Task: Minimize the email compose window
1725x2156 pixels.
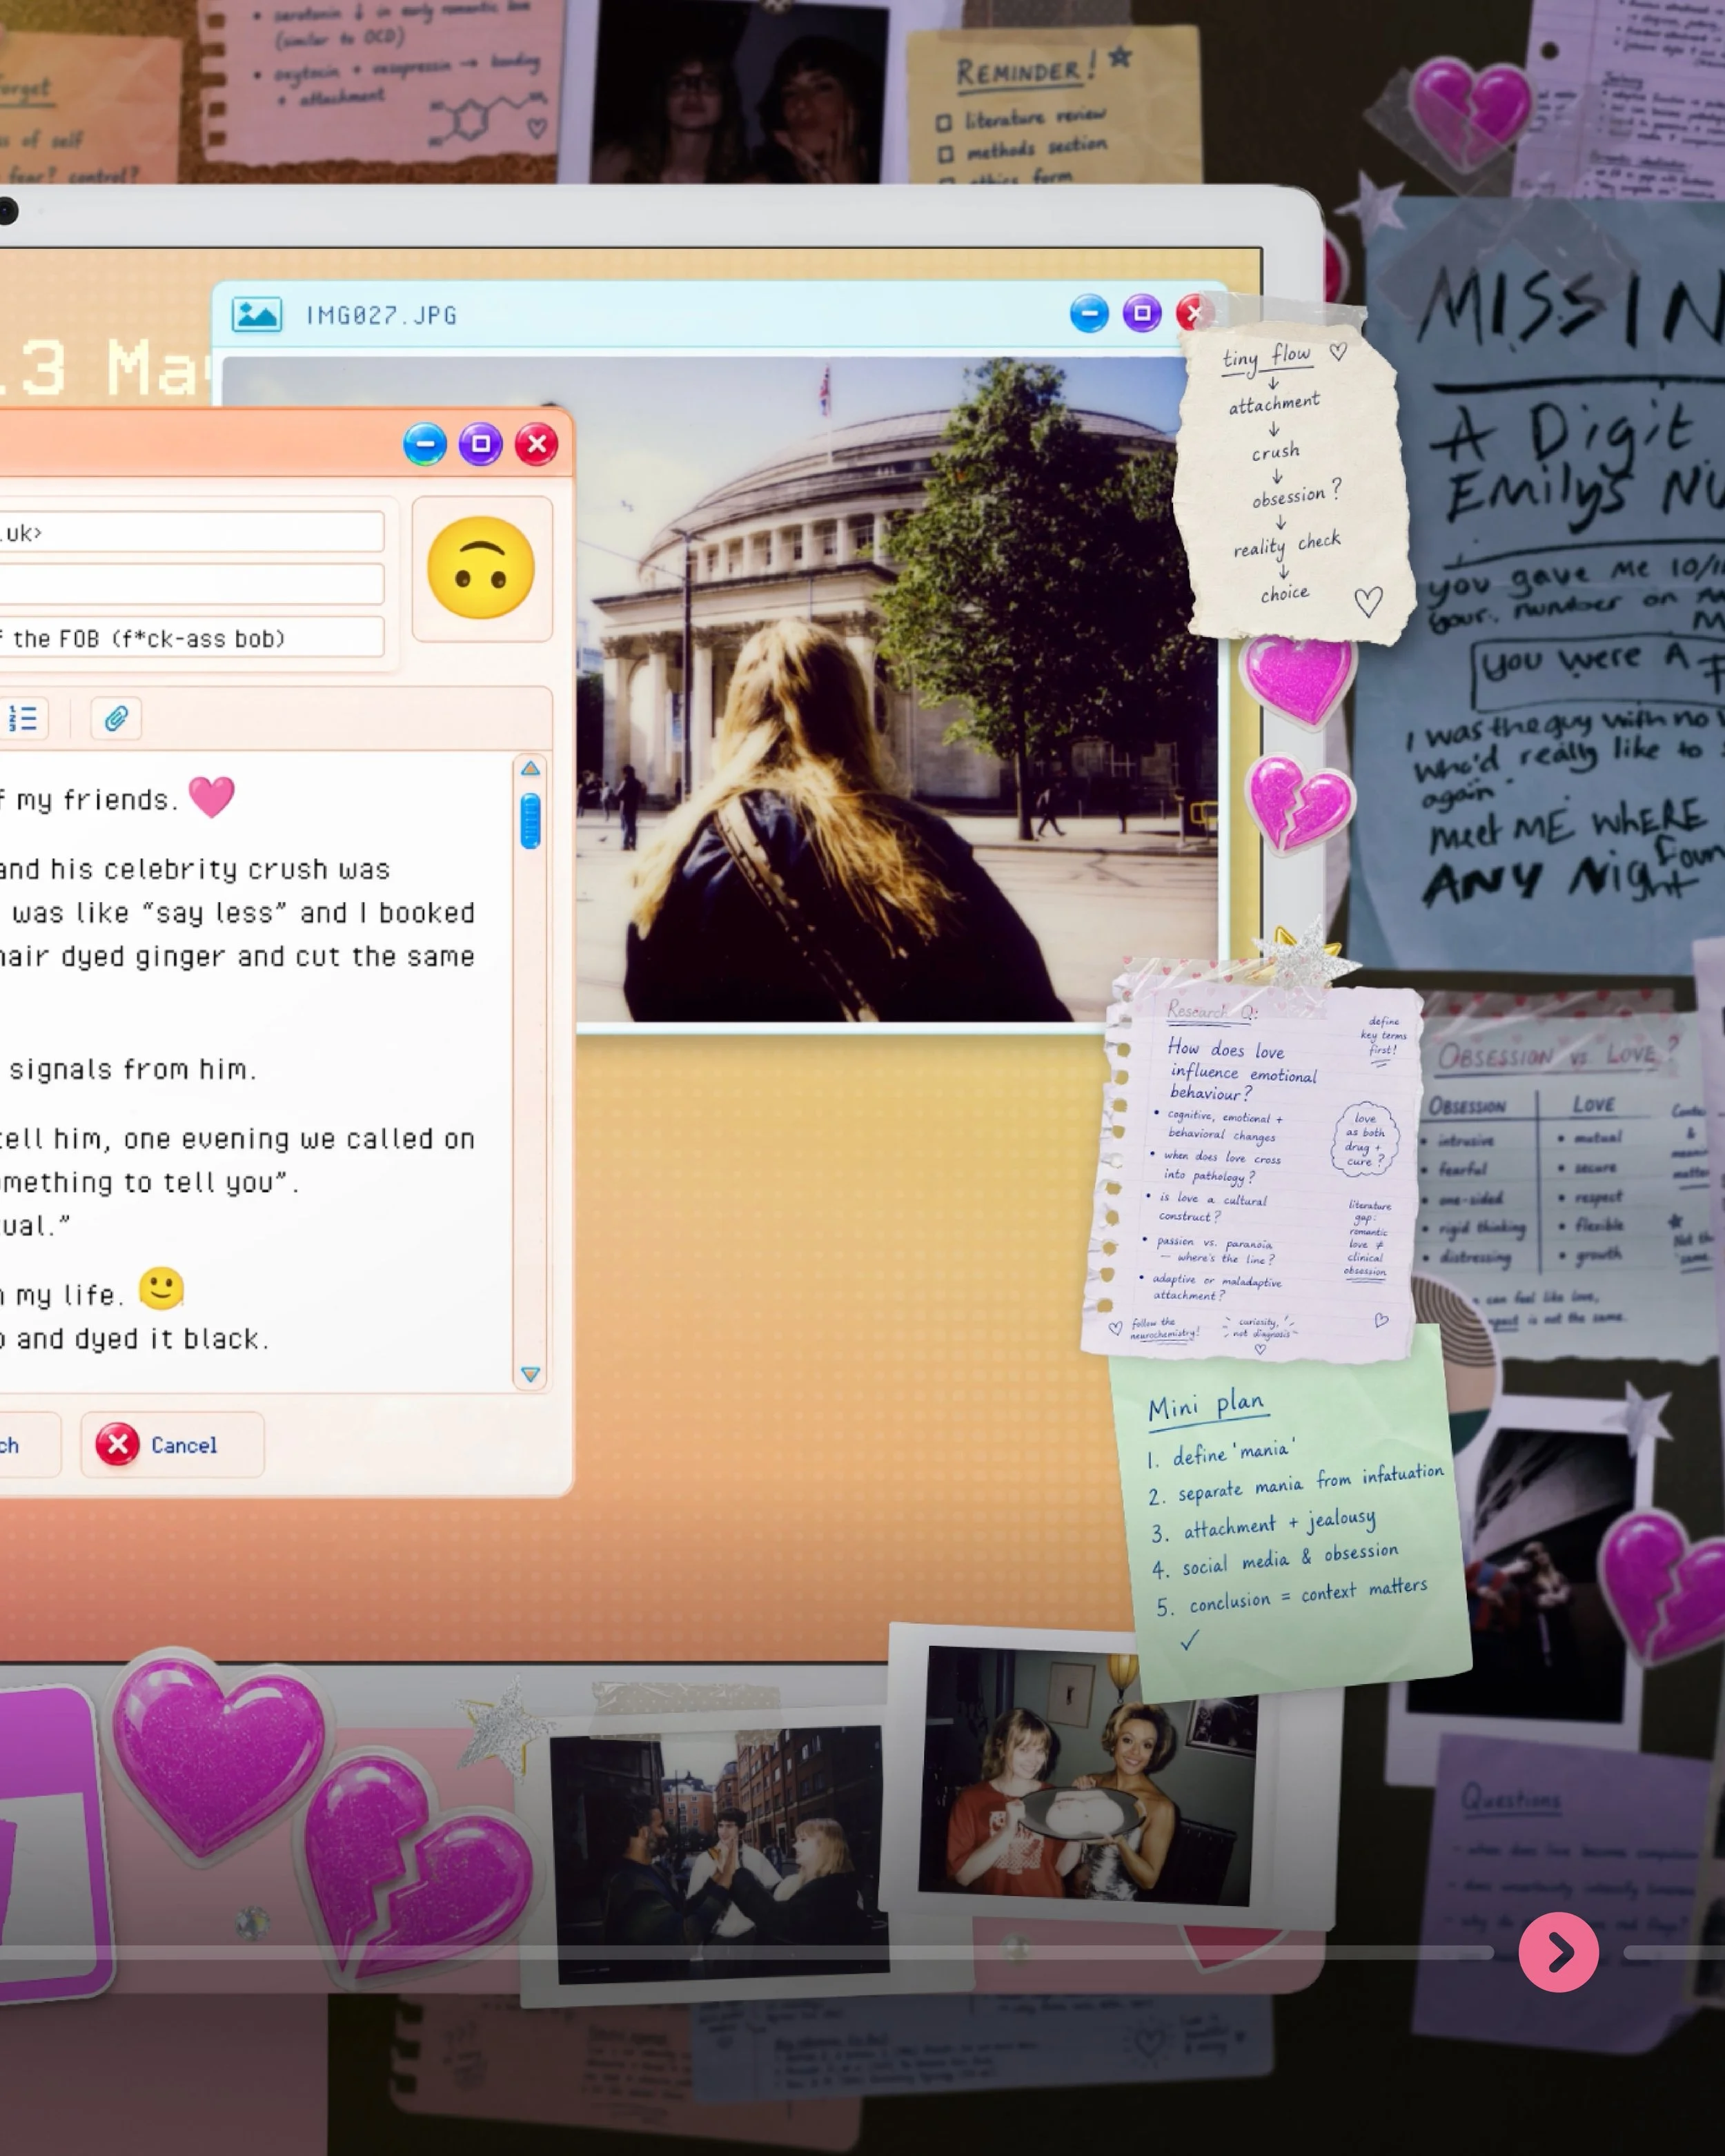Action: [425, 443]
